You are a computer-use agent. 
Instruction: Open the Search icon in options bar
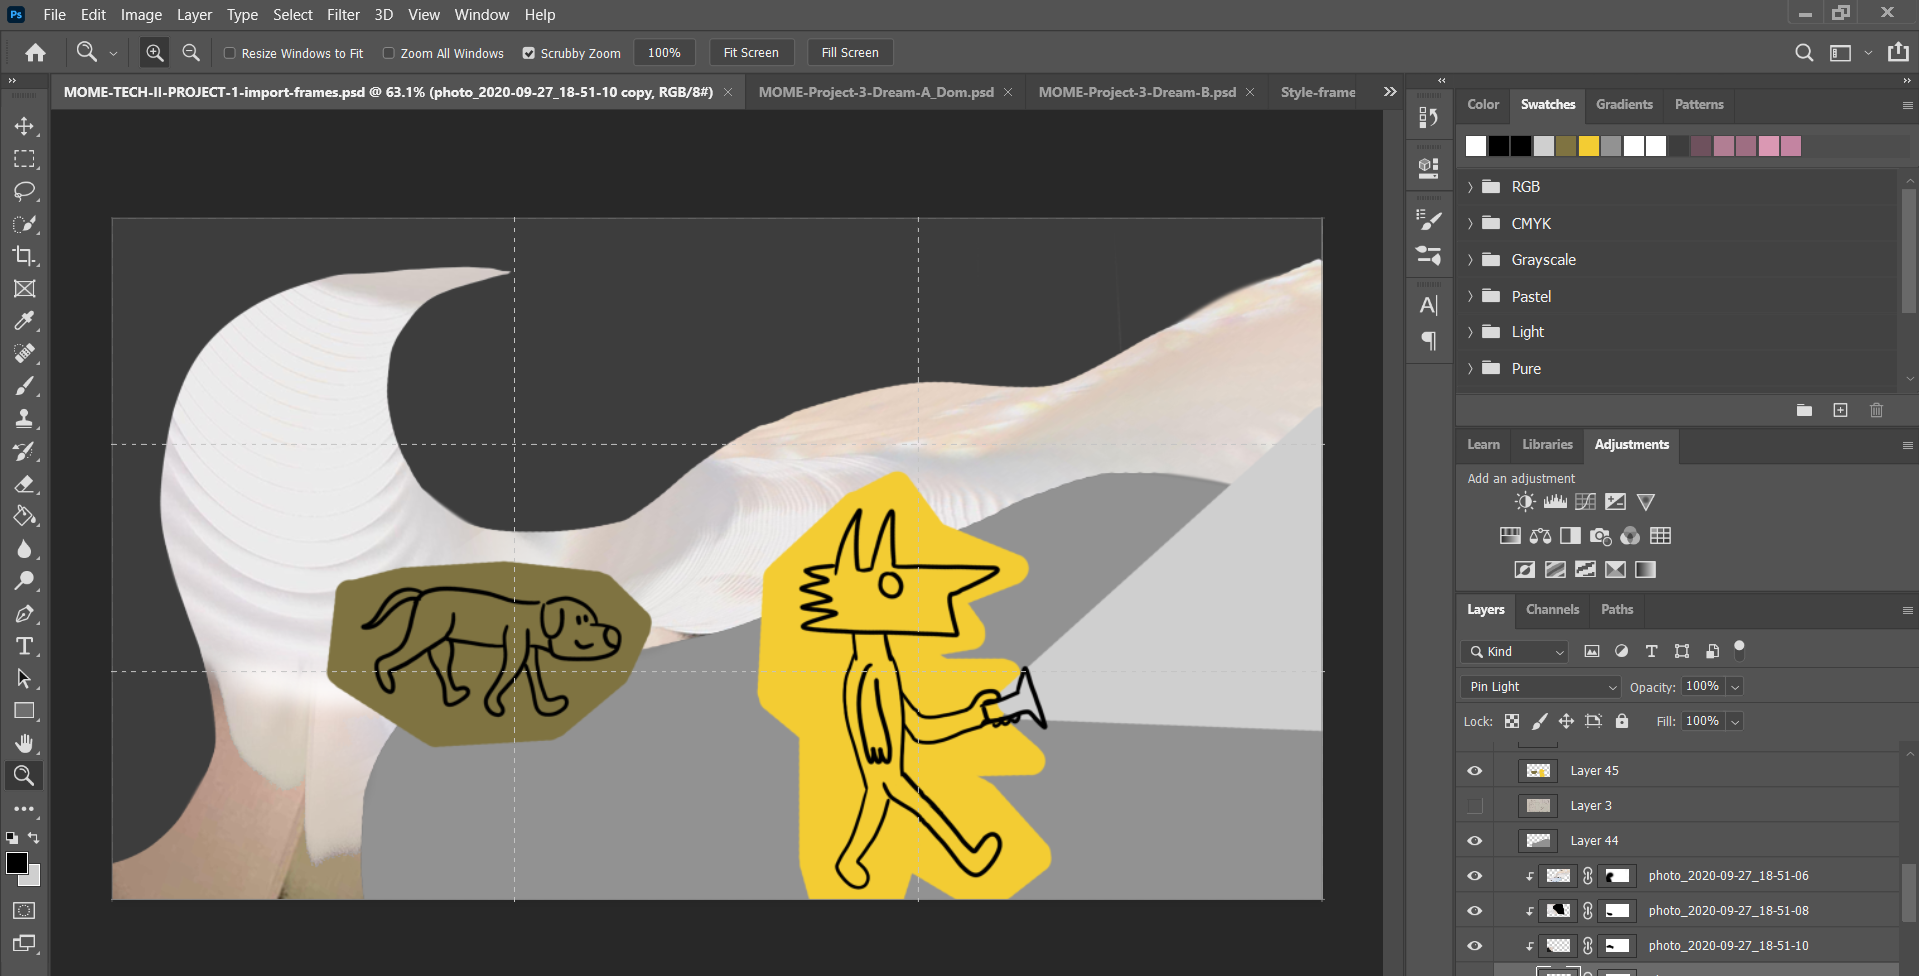tap(1804, 53)
